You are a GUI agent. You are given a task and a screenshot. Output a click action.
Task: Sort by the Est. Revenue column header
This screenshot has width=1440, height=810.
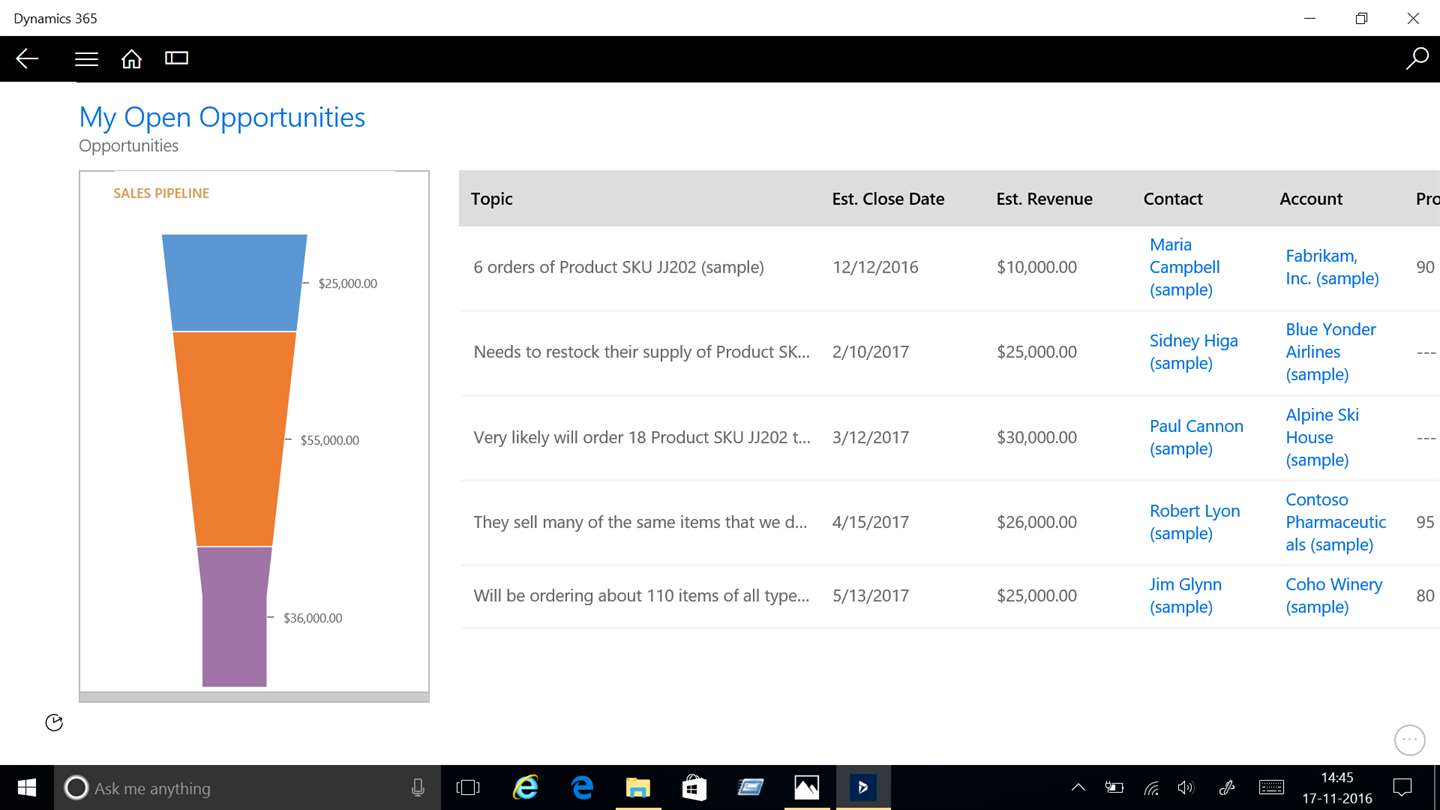pyautogui.click(x=1044, y=199)
